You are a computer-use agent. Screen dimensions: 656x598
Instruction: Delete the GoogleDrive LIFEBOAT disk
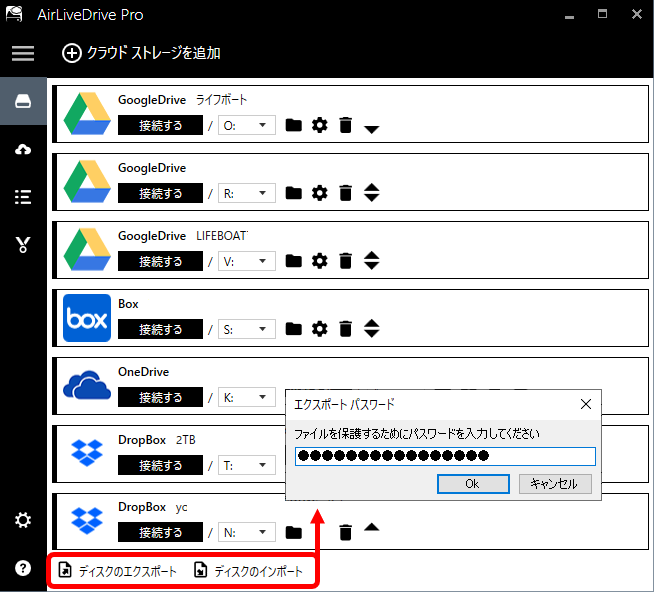(346, 261)
